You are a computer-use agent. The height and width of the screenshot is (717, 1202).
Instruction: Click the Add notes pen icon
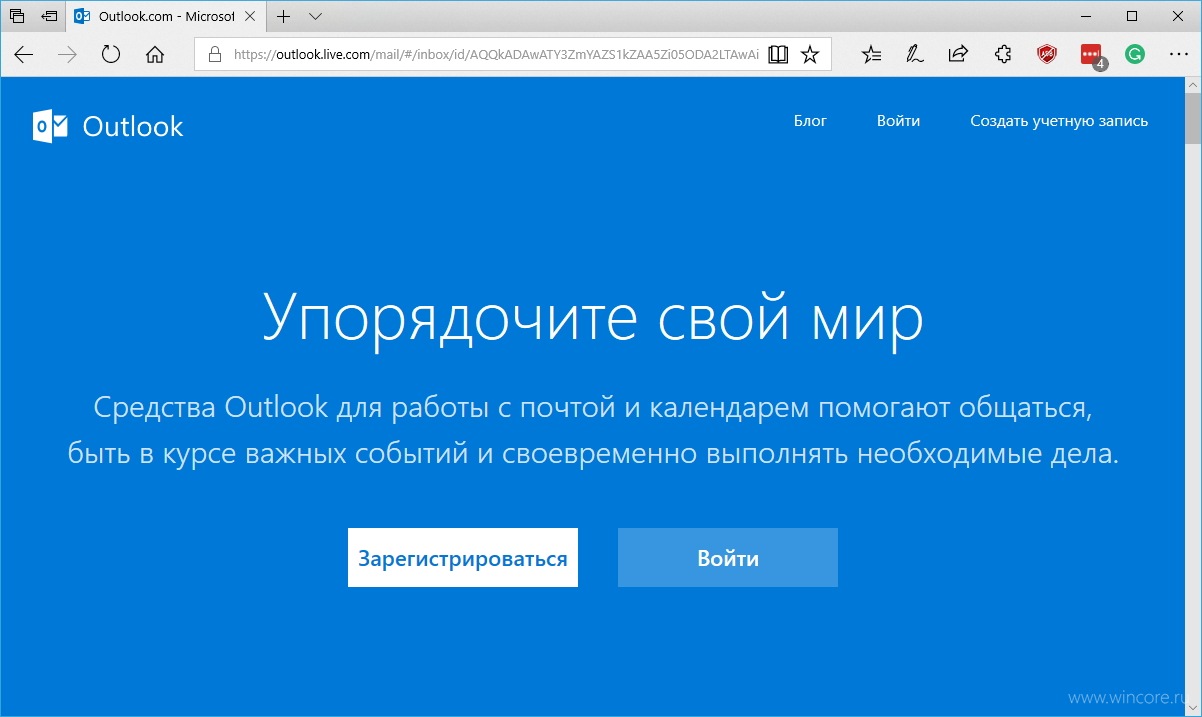point(915,55)
